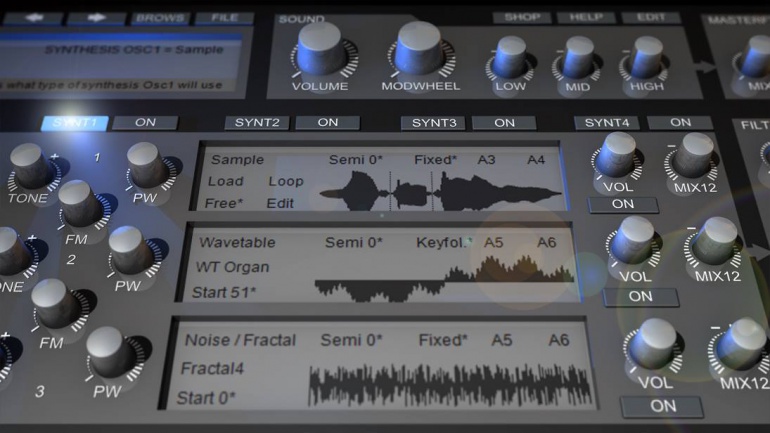Toggle the ON button beside SYNT3

tap(504, 123)
